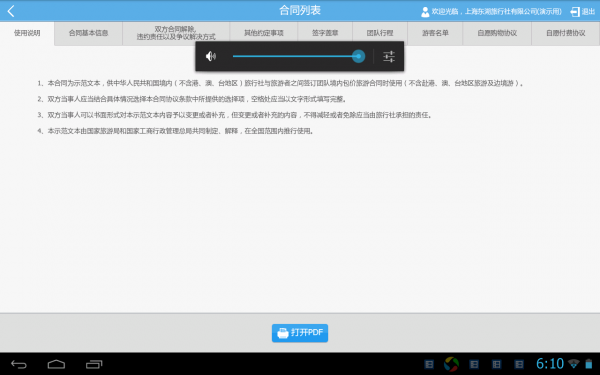Image resolution: width=600 pixels, height=375 pixels.
Task: Click the volume slider handle
Action: pyautogui.click(x=359, y=56)
